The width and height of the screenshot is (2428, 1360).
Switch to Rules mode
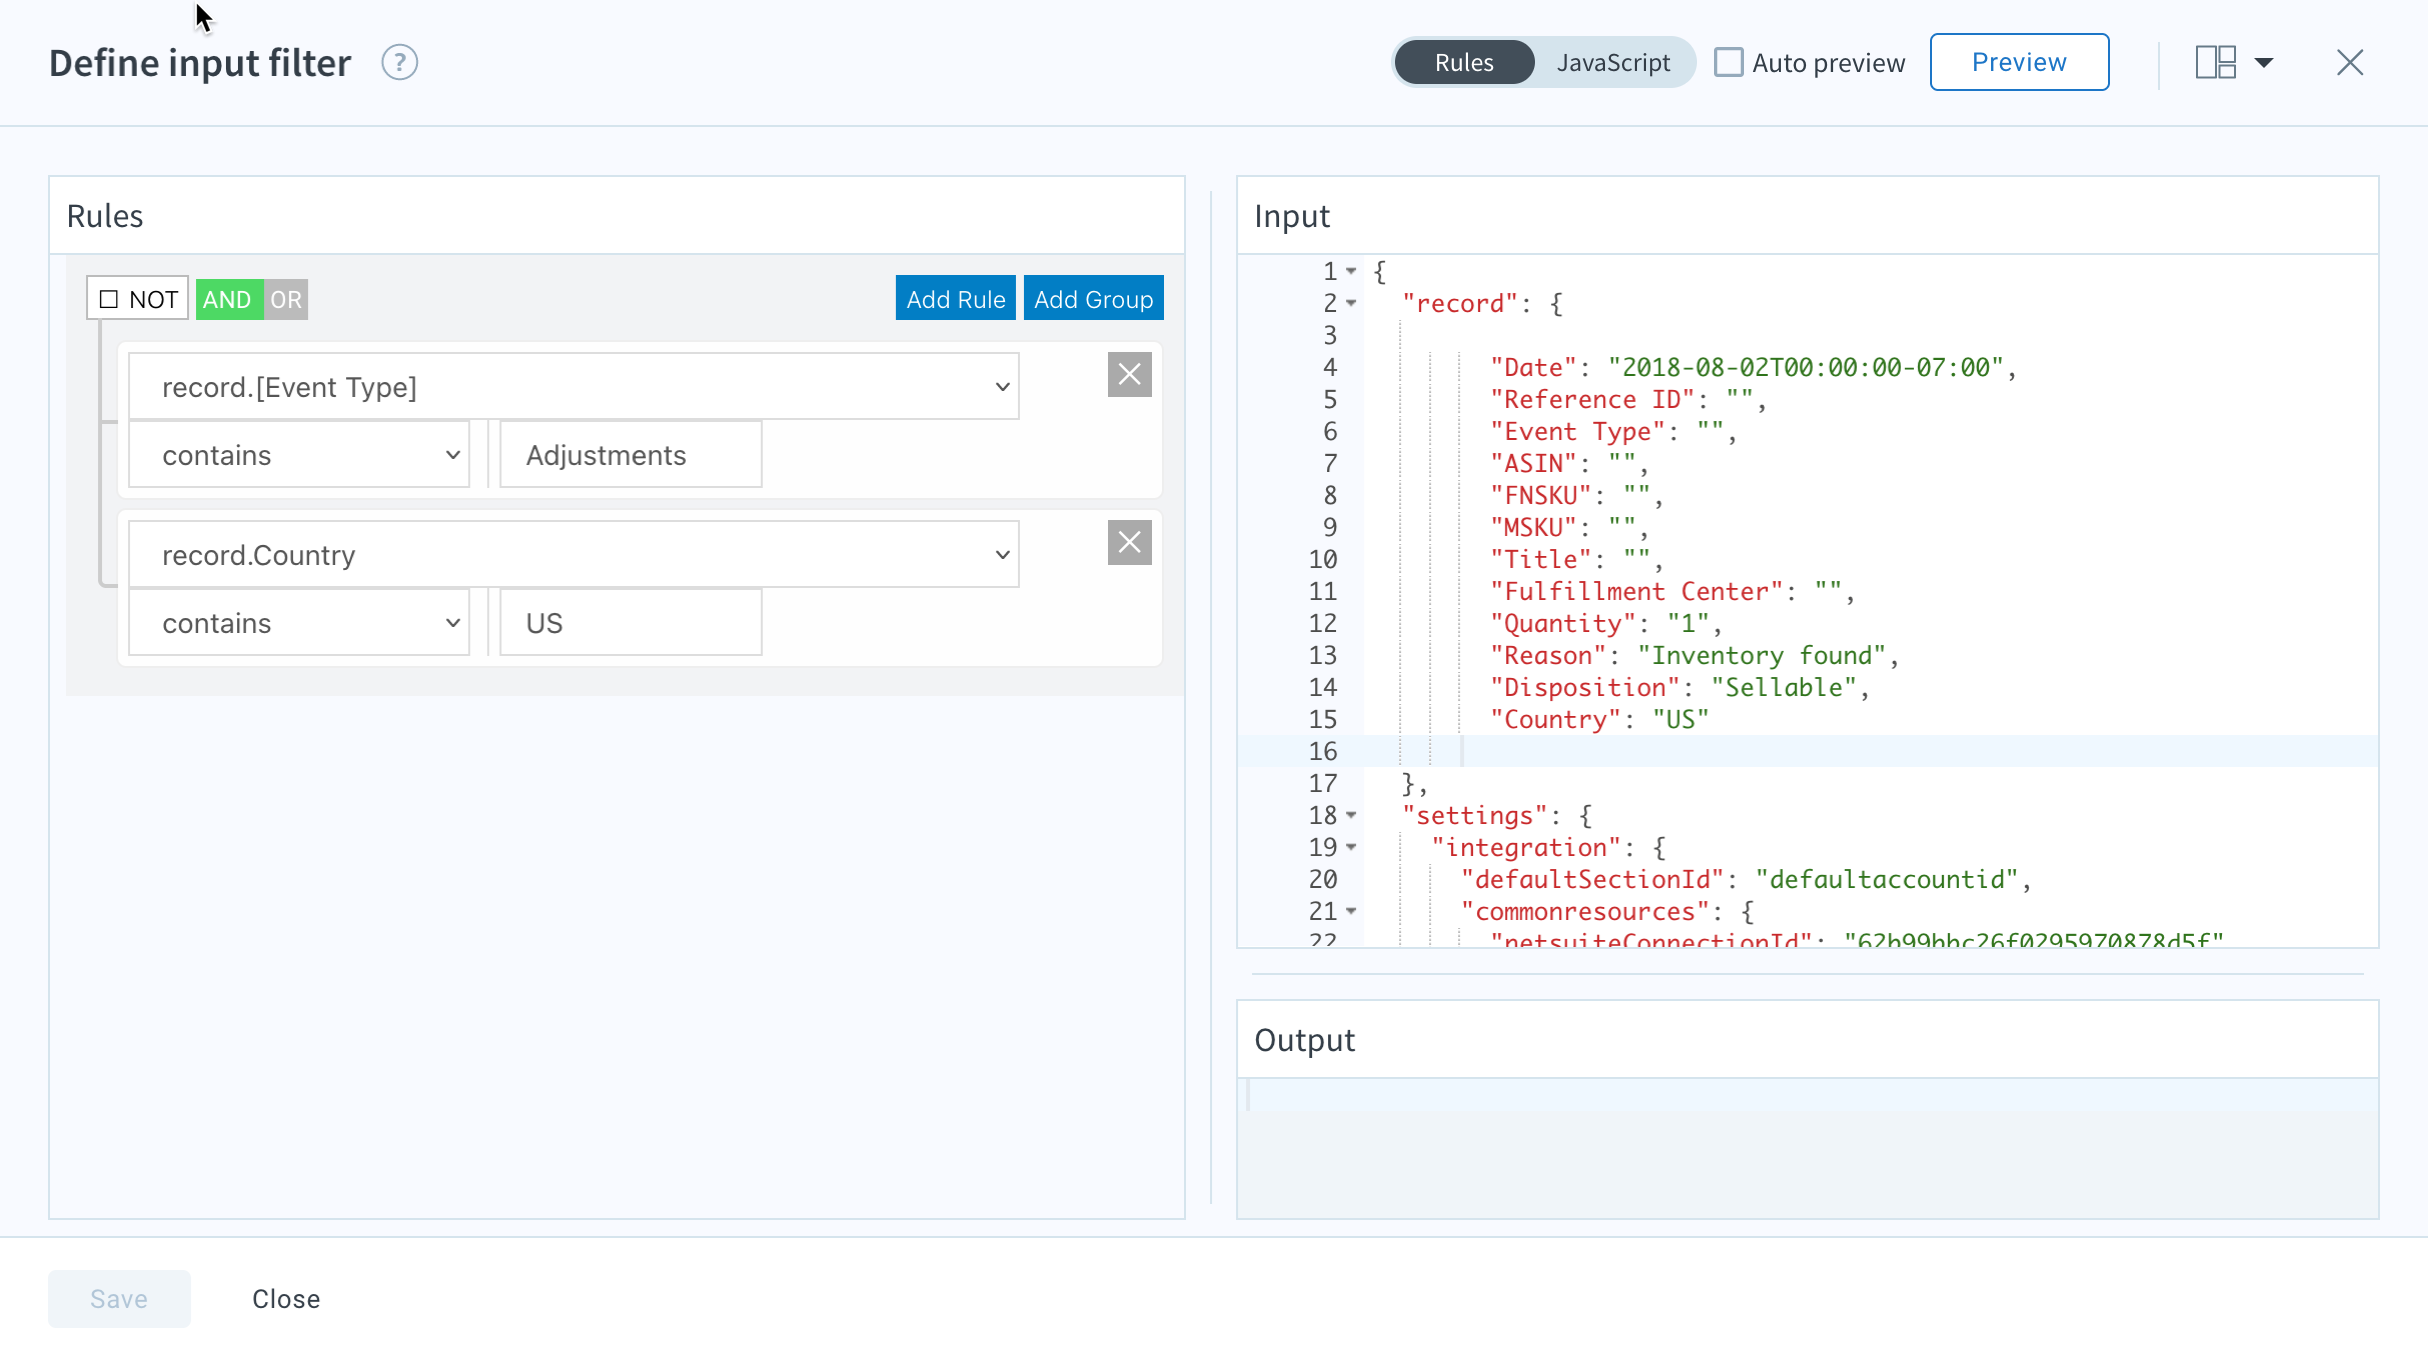1464,62
